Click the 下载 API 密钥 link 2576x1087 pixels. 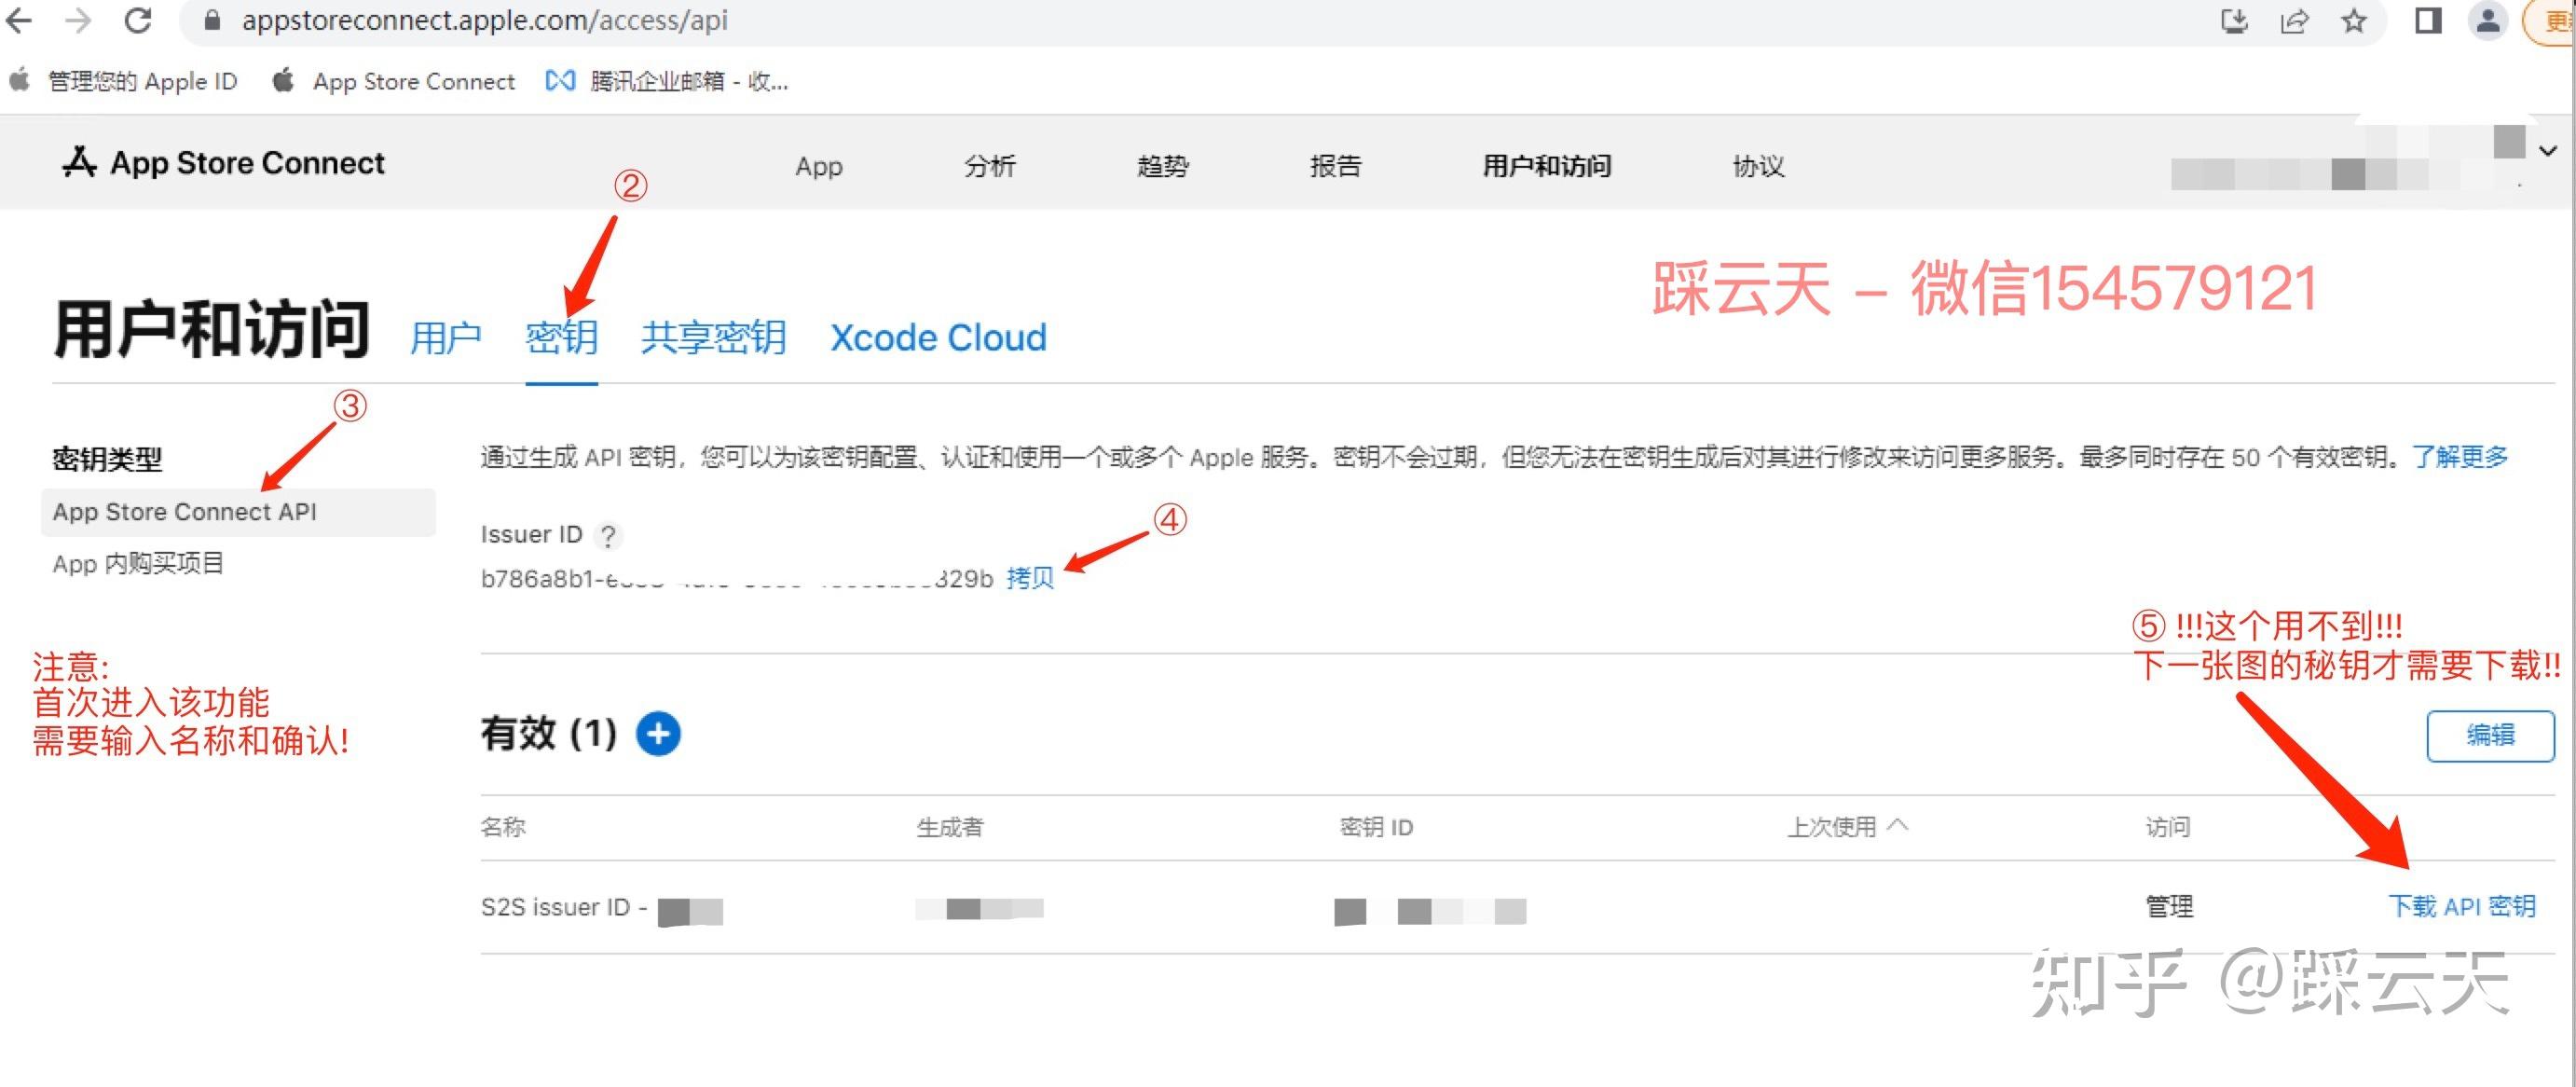(x=2462, y=906)
